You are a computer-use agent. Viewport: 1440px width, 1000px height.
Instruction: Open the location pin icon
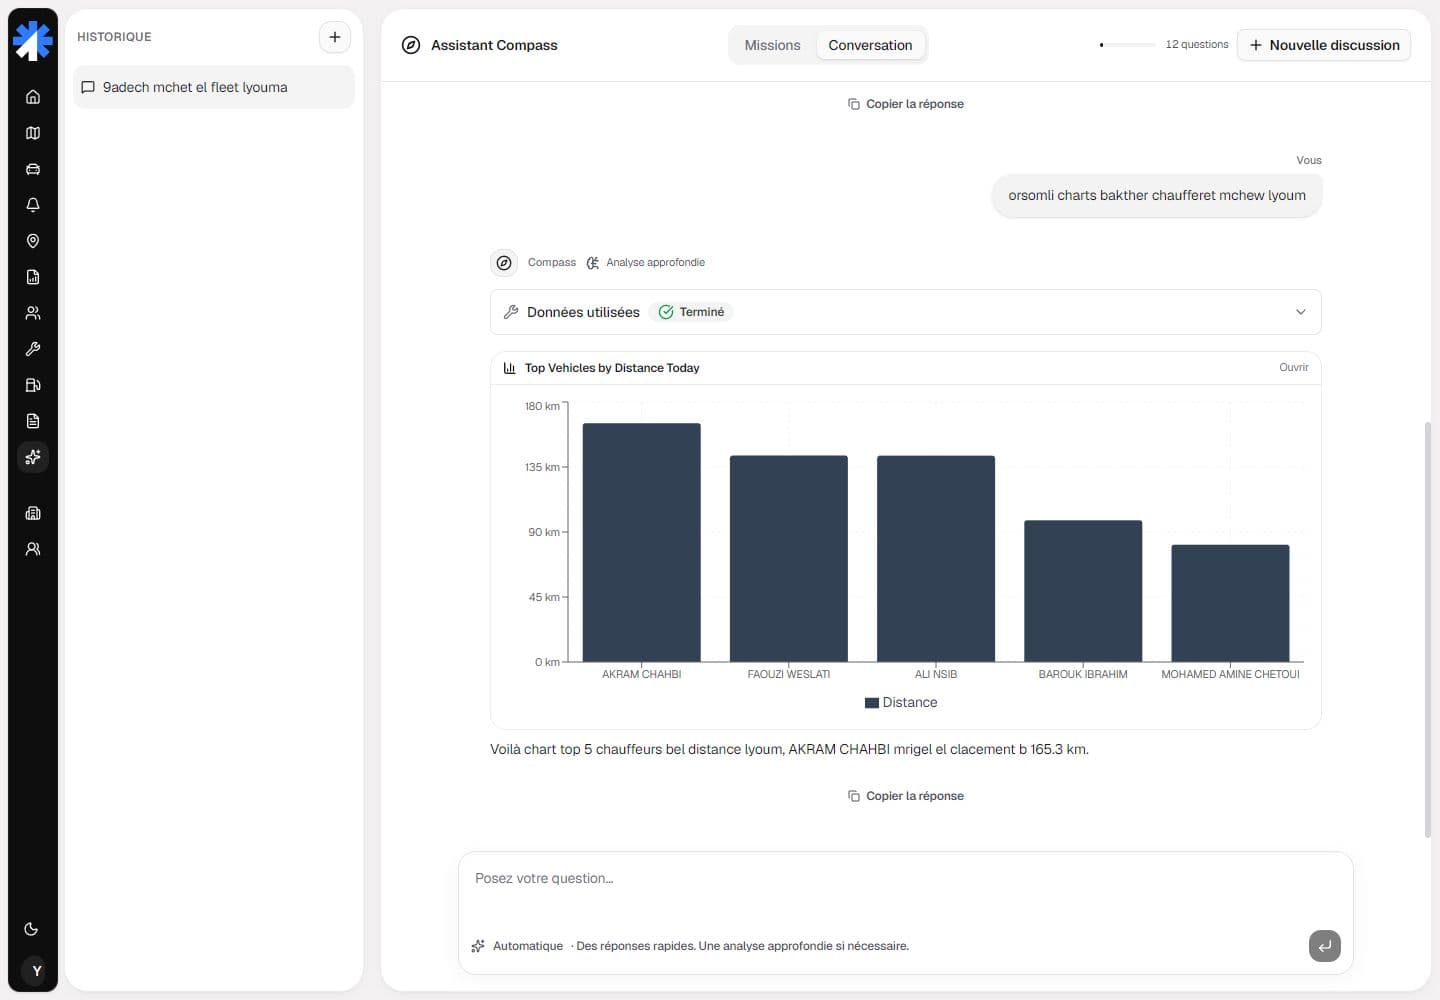point(33,241)
